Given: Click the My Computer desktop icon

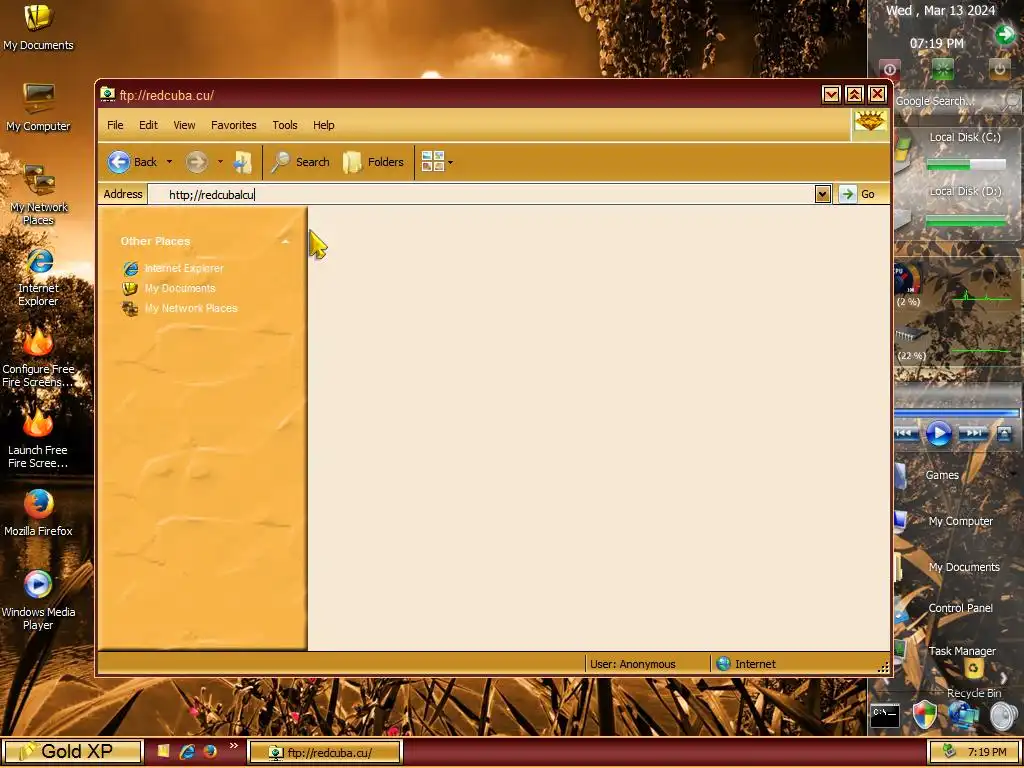Looking at the screenshot, I should 38,108.
